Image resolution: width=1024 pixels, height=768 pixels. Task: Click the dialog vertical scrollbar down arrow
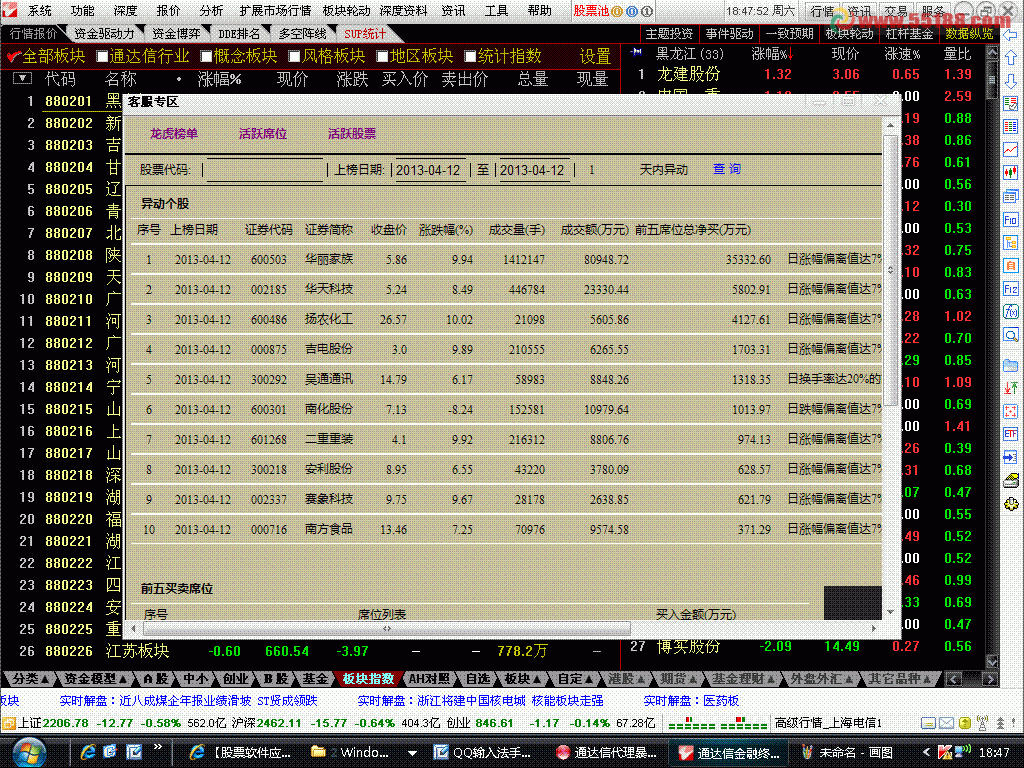click(x=891, y=613)
